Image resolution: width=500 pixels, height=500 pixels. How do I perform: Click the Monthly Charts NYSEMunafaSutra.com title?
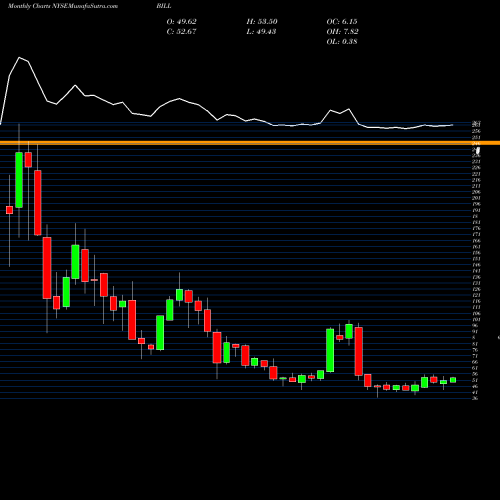pos(63,6)
